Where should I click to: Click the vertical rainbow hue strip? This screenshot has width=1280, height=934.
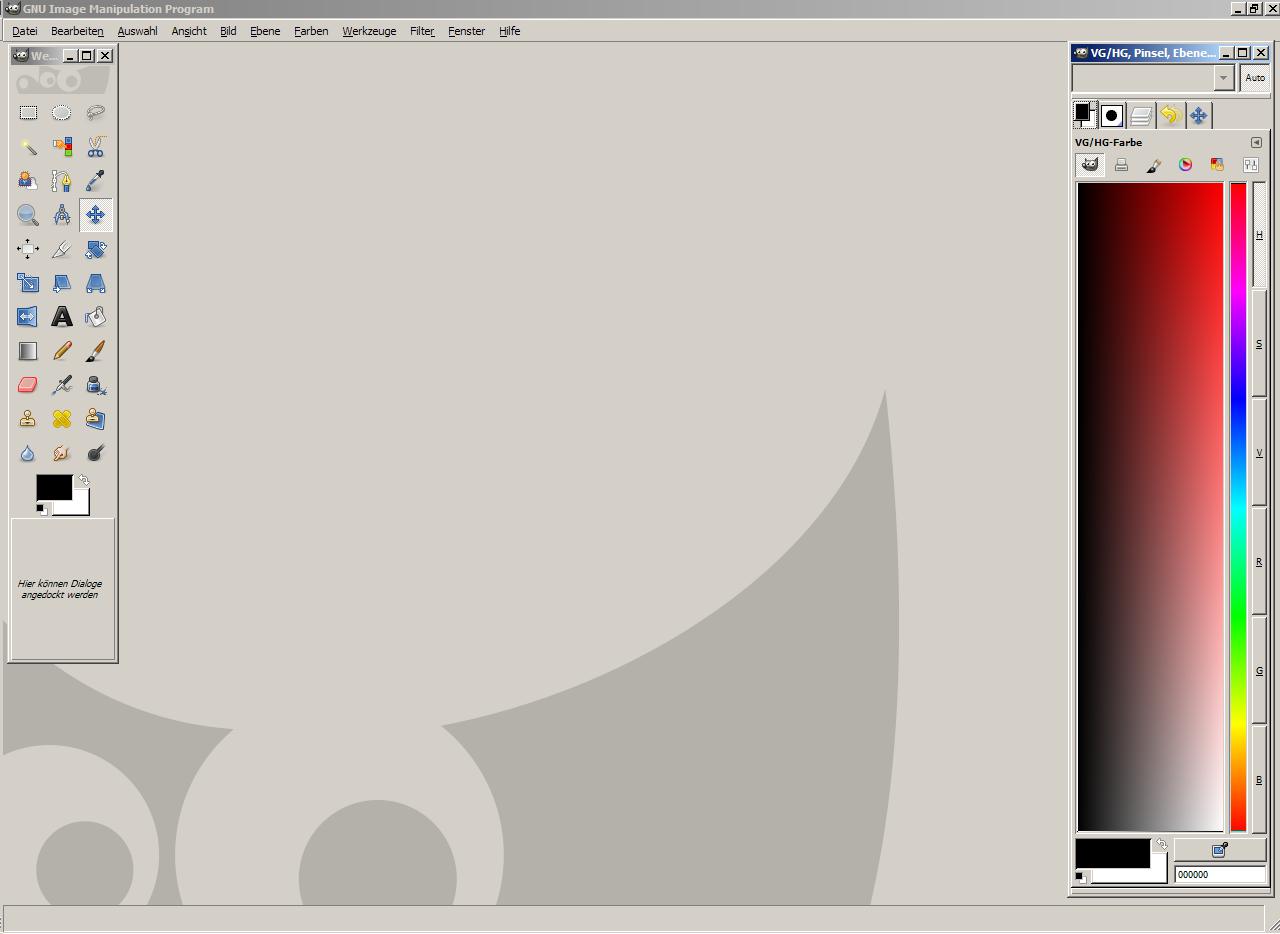pyautogui.click(x=1238, y=507)
